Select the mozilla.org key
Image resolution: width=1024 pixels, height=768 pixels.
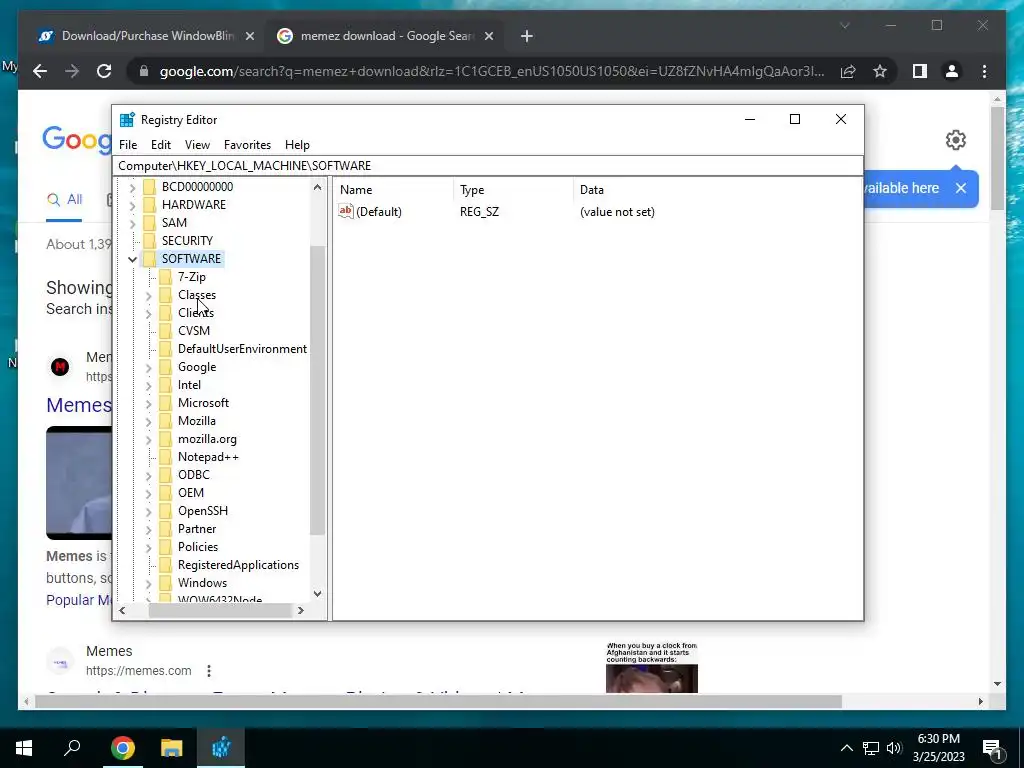(x=207, y=440)
